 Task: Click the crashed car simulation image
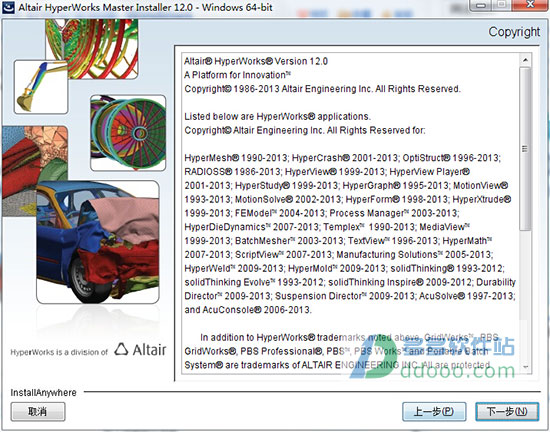pos(98,242)
